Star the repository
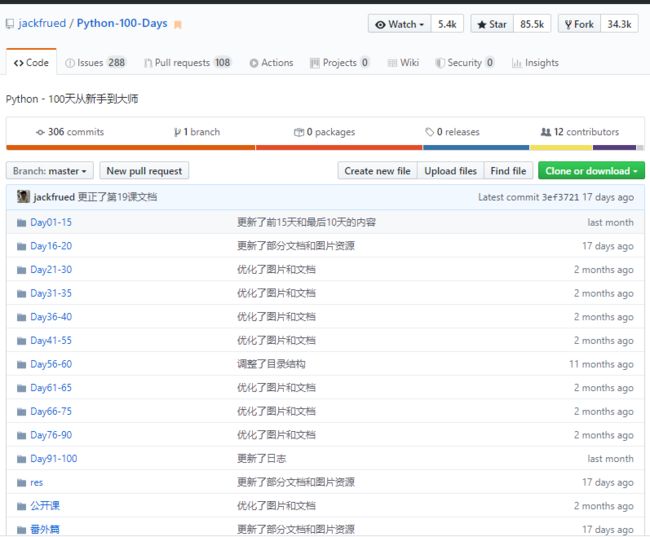Image resolution: width=650 pixels, height=537 pixels. (x=492, y=24)
